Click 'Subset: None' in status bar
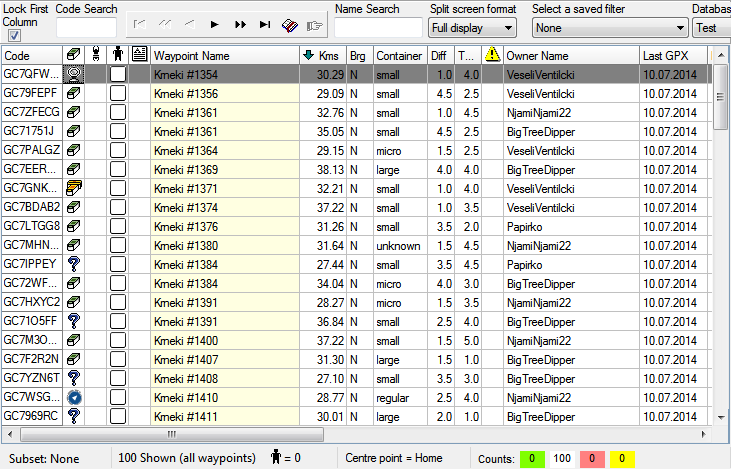Image resolution: width=731 pixels, height=469 pixels. [44, 459]
